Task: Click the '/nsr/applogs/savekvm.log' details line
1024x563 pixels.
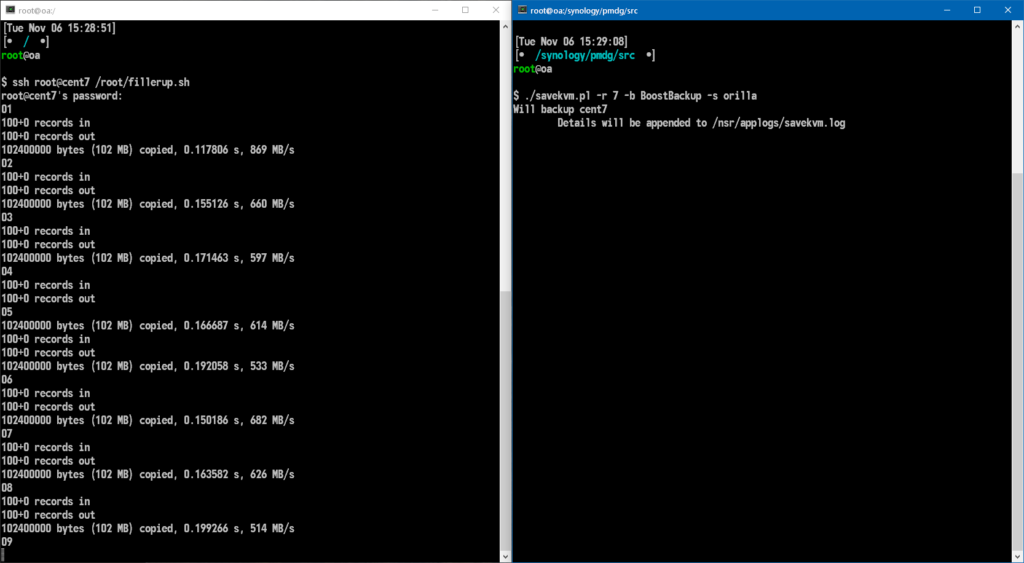Action: (701, 123)
